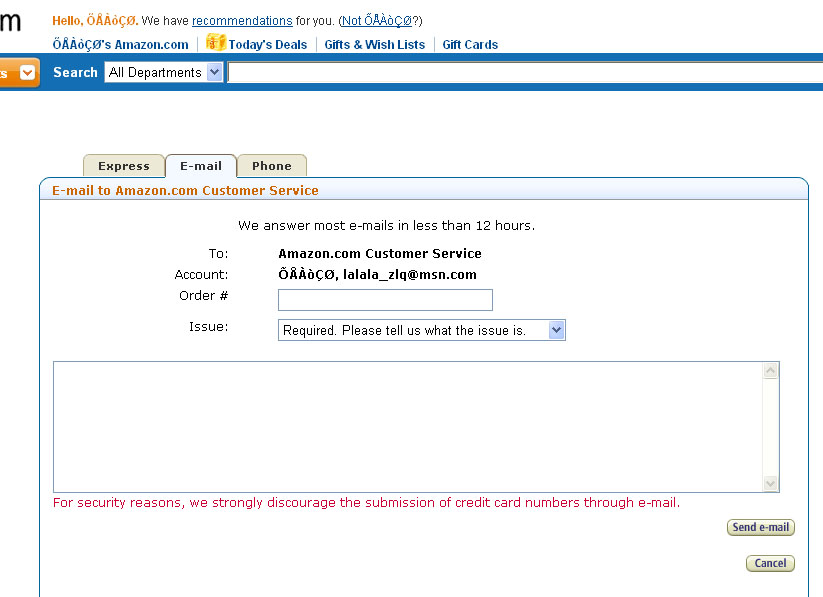
Task: Open the Gift Cards link
Action: pos(469,45)
